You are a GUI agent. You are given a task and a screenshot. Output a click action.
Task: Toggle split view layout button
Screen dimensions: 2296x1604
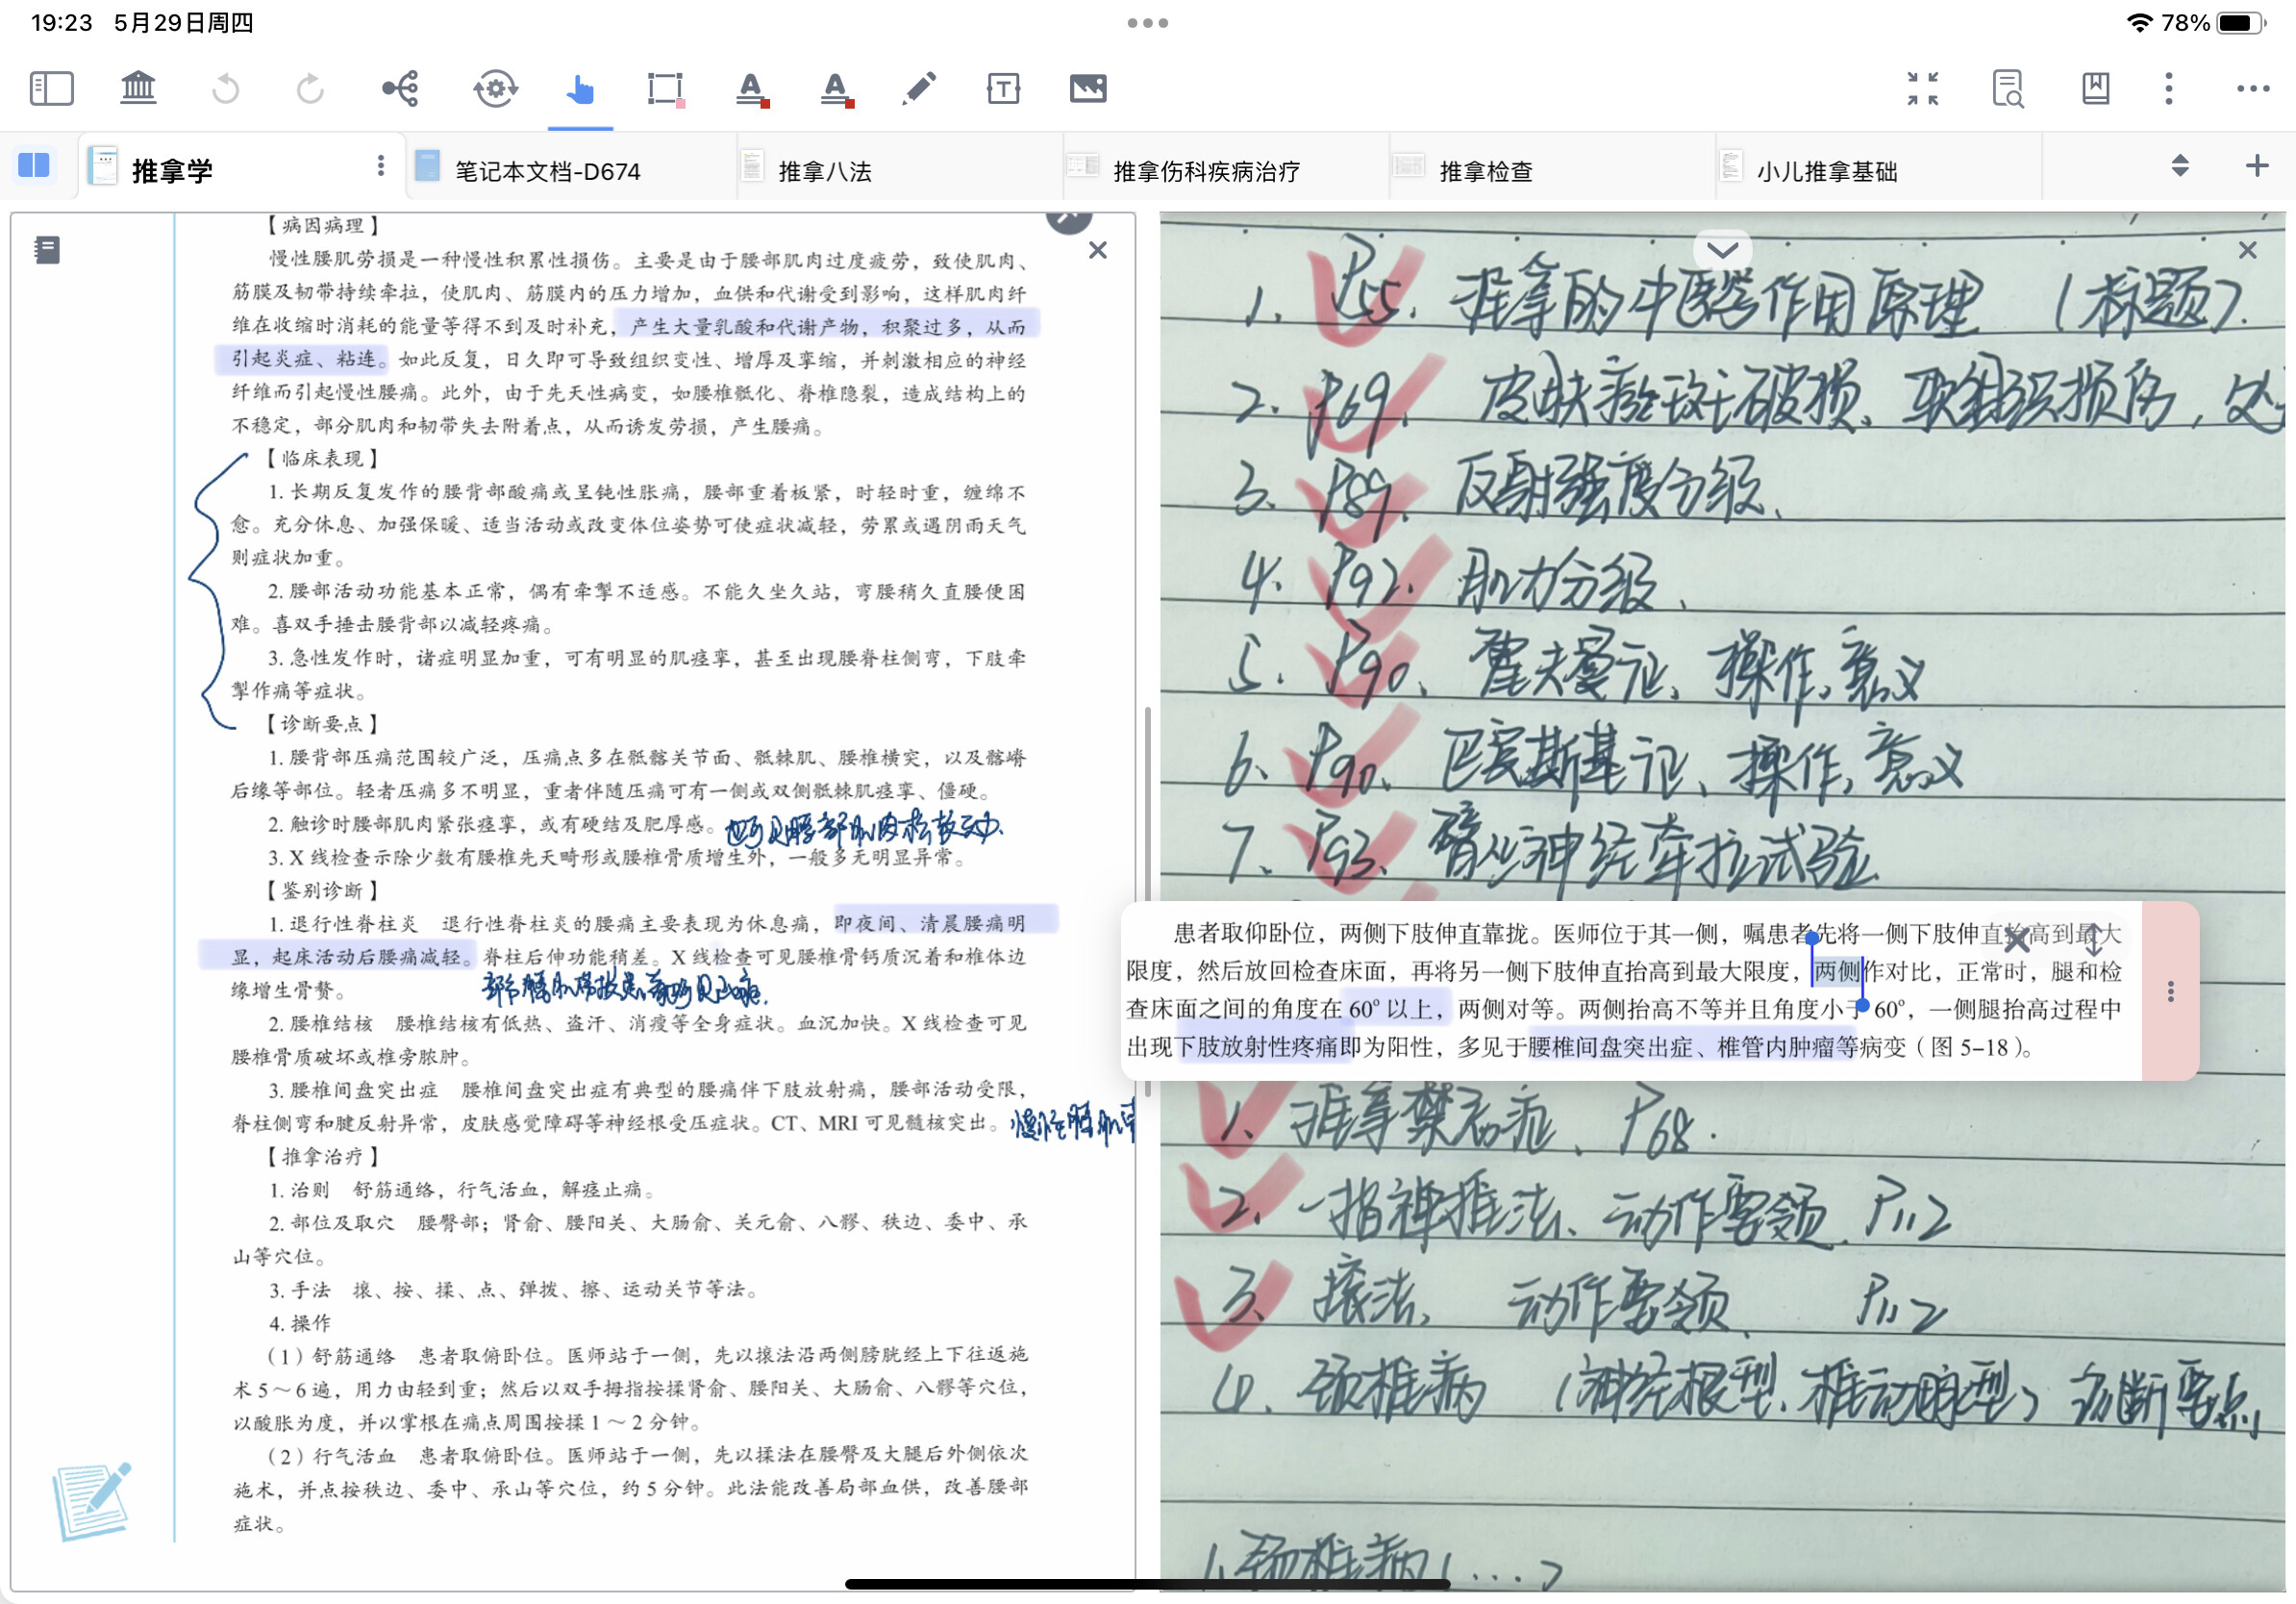34,165
